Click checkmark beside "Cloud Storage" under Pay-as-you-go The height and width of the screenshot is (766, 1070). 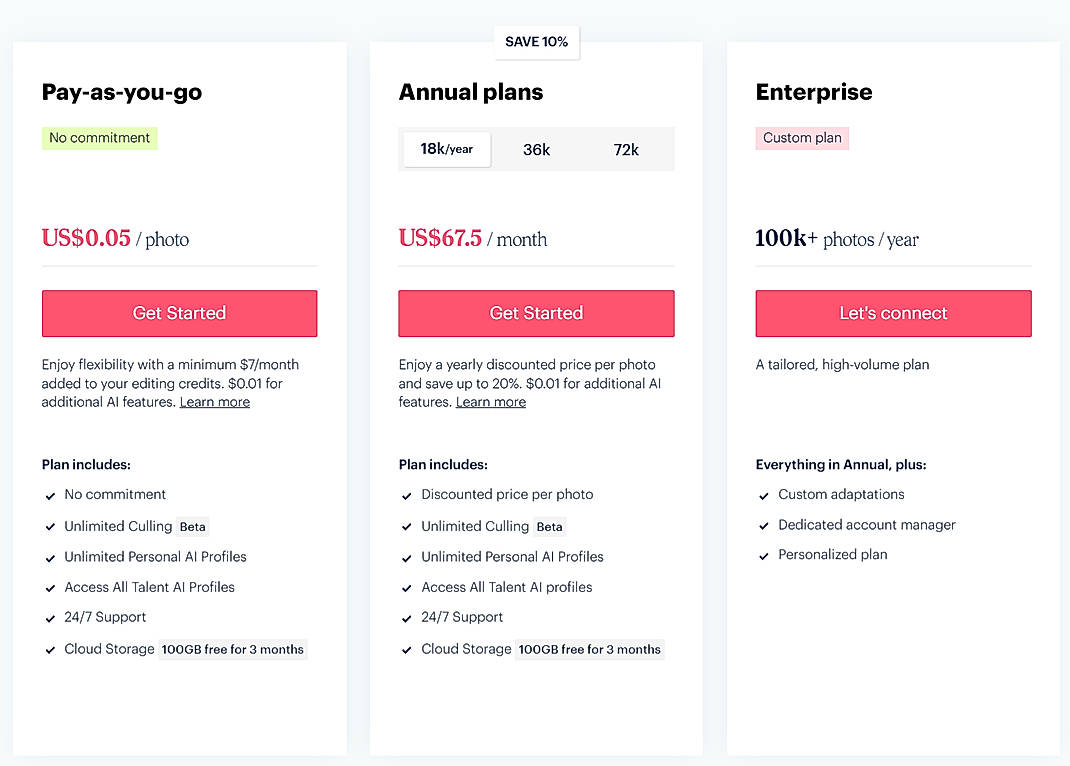pos(50,649)
